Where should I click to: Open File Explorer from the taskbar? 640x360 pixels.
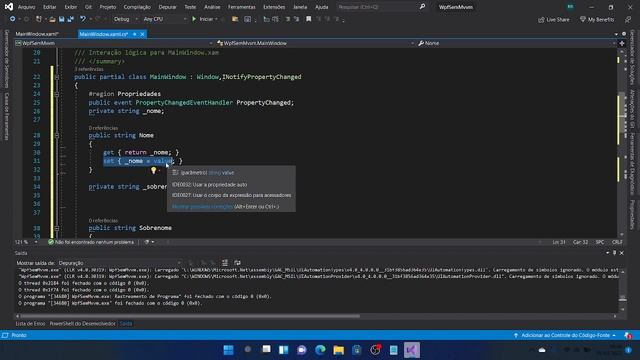coord(339,350)
